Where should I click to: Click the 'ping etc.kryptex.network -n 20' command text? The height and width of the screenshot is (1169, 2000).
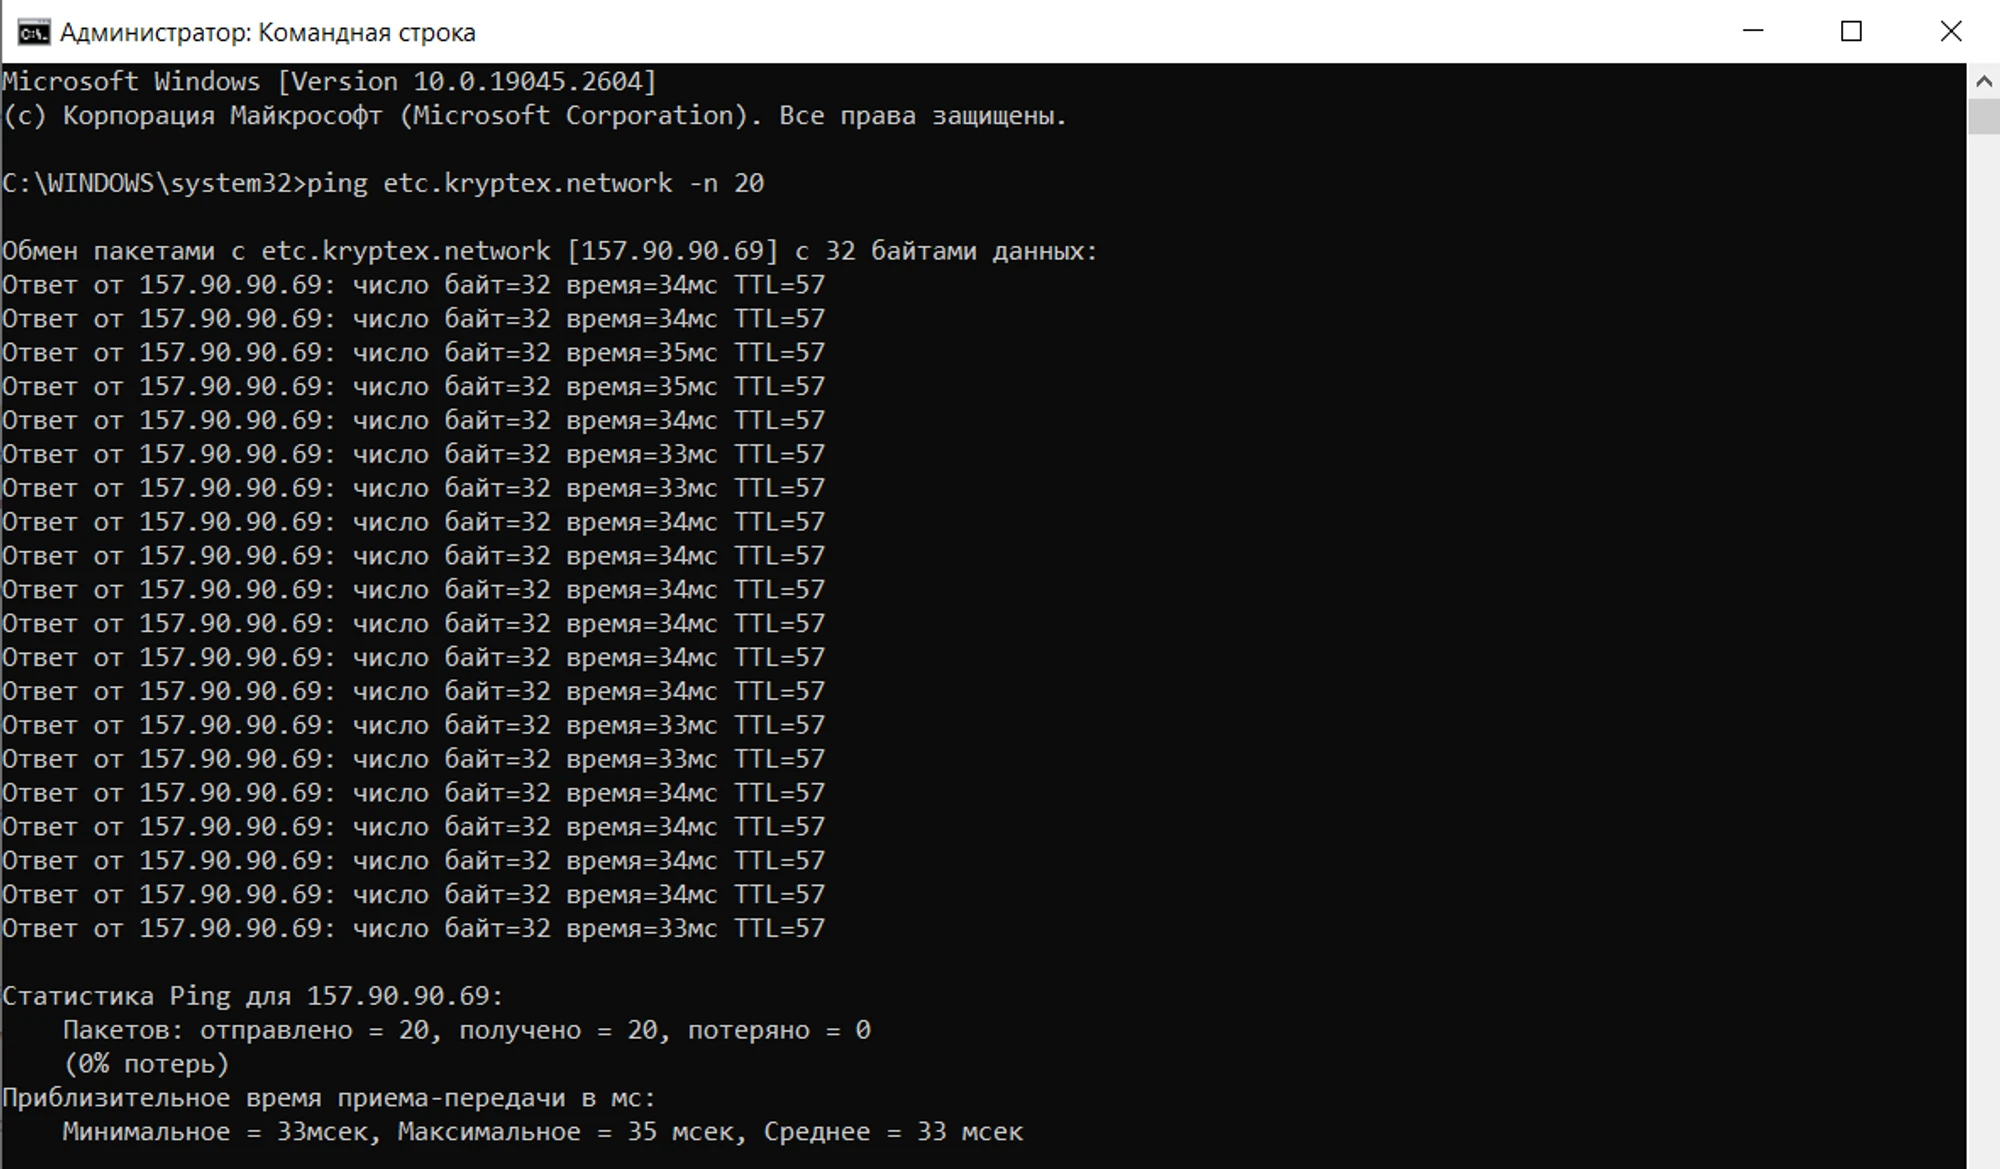pyautogui.click(x=535, y=183)
